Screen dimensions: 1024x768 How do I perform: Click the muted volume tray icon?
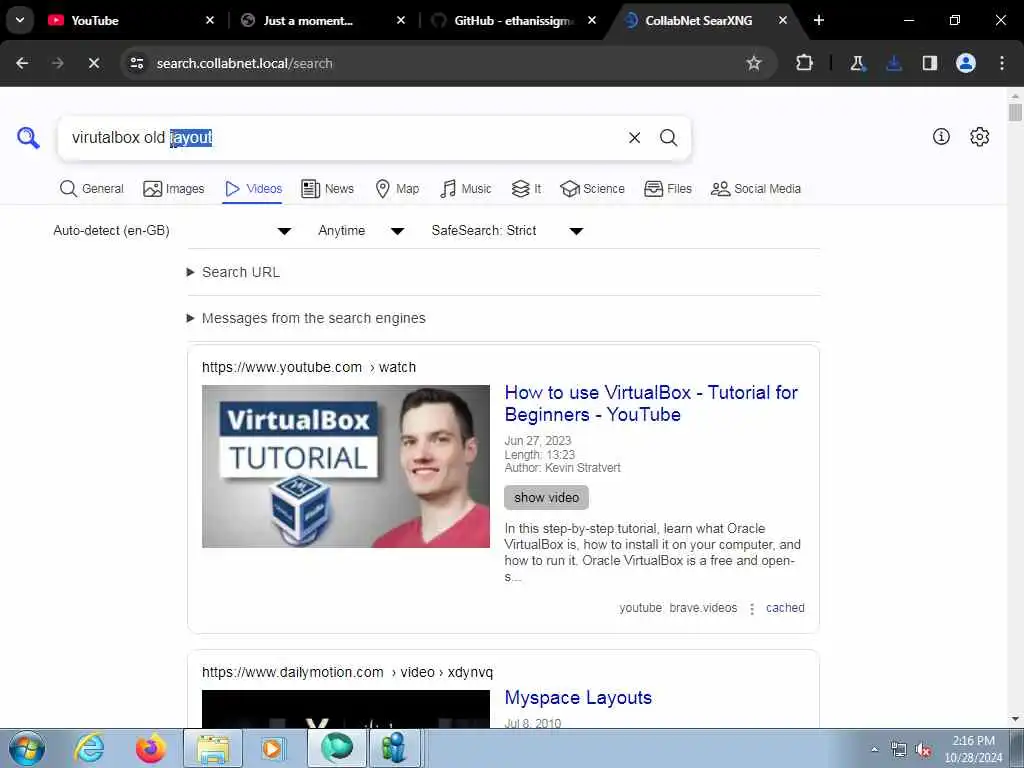coord(923,750)
